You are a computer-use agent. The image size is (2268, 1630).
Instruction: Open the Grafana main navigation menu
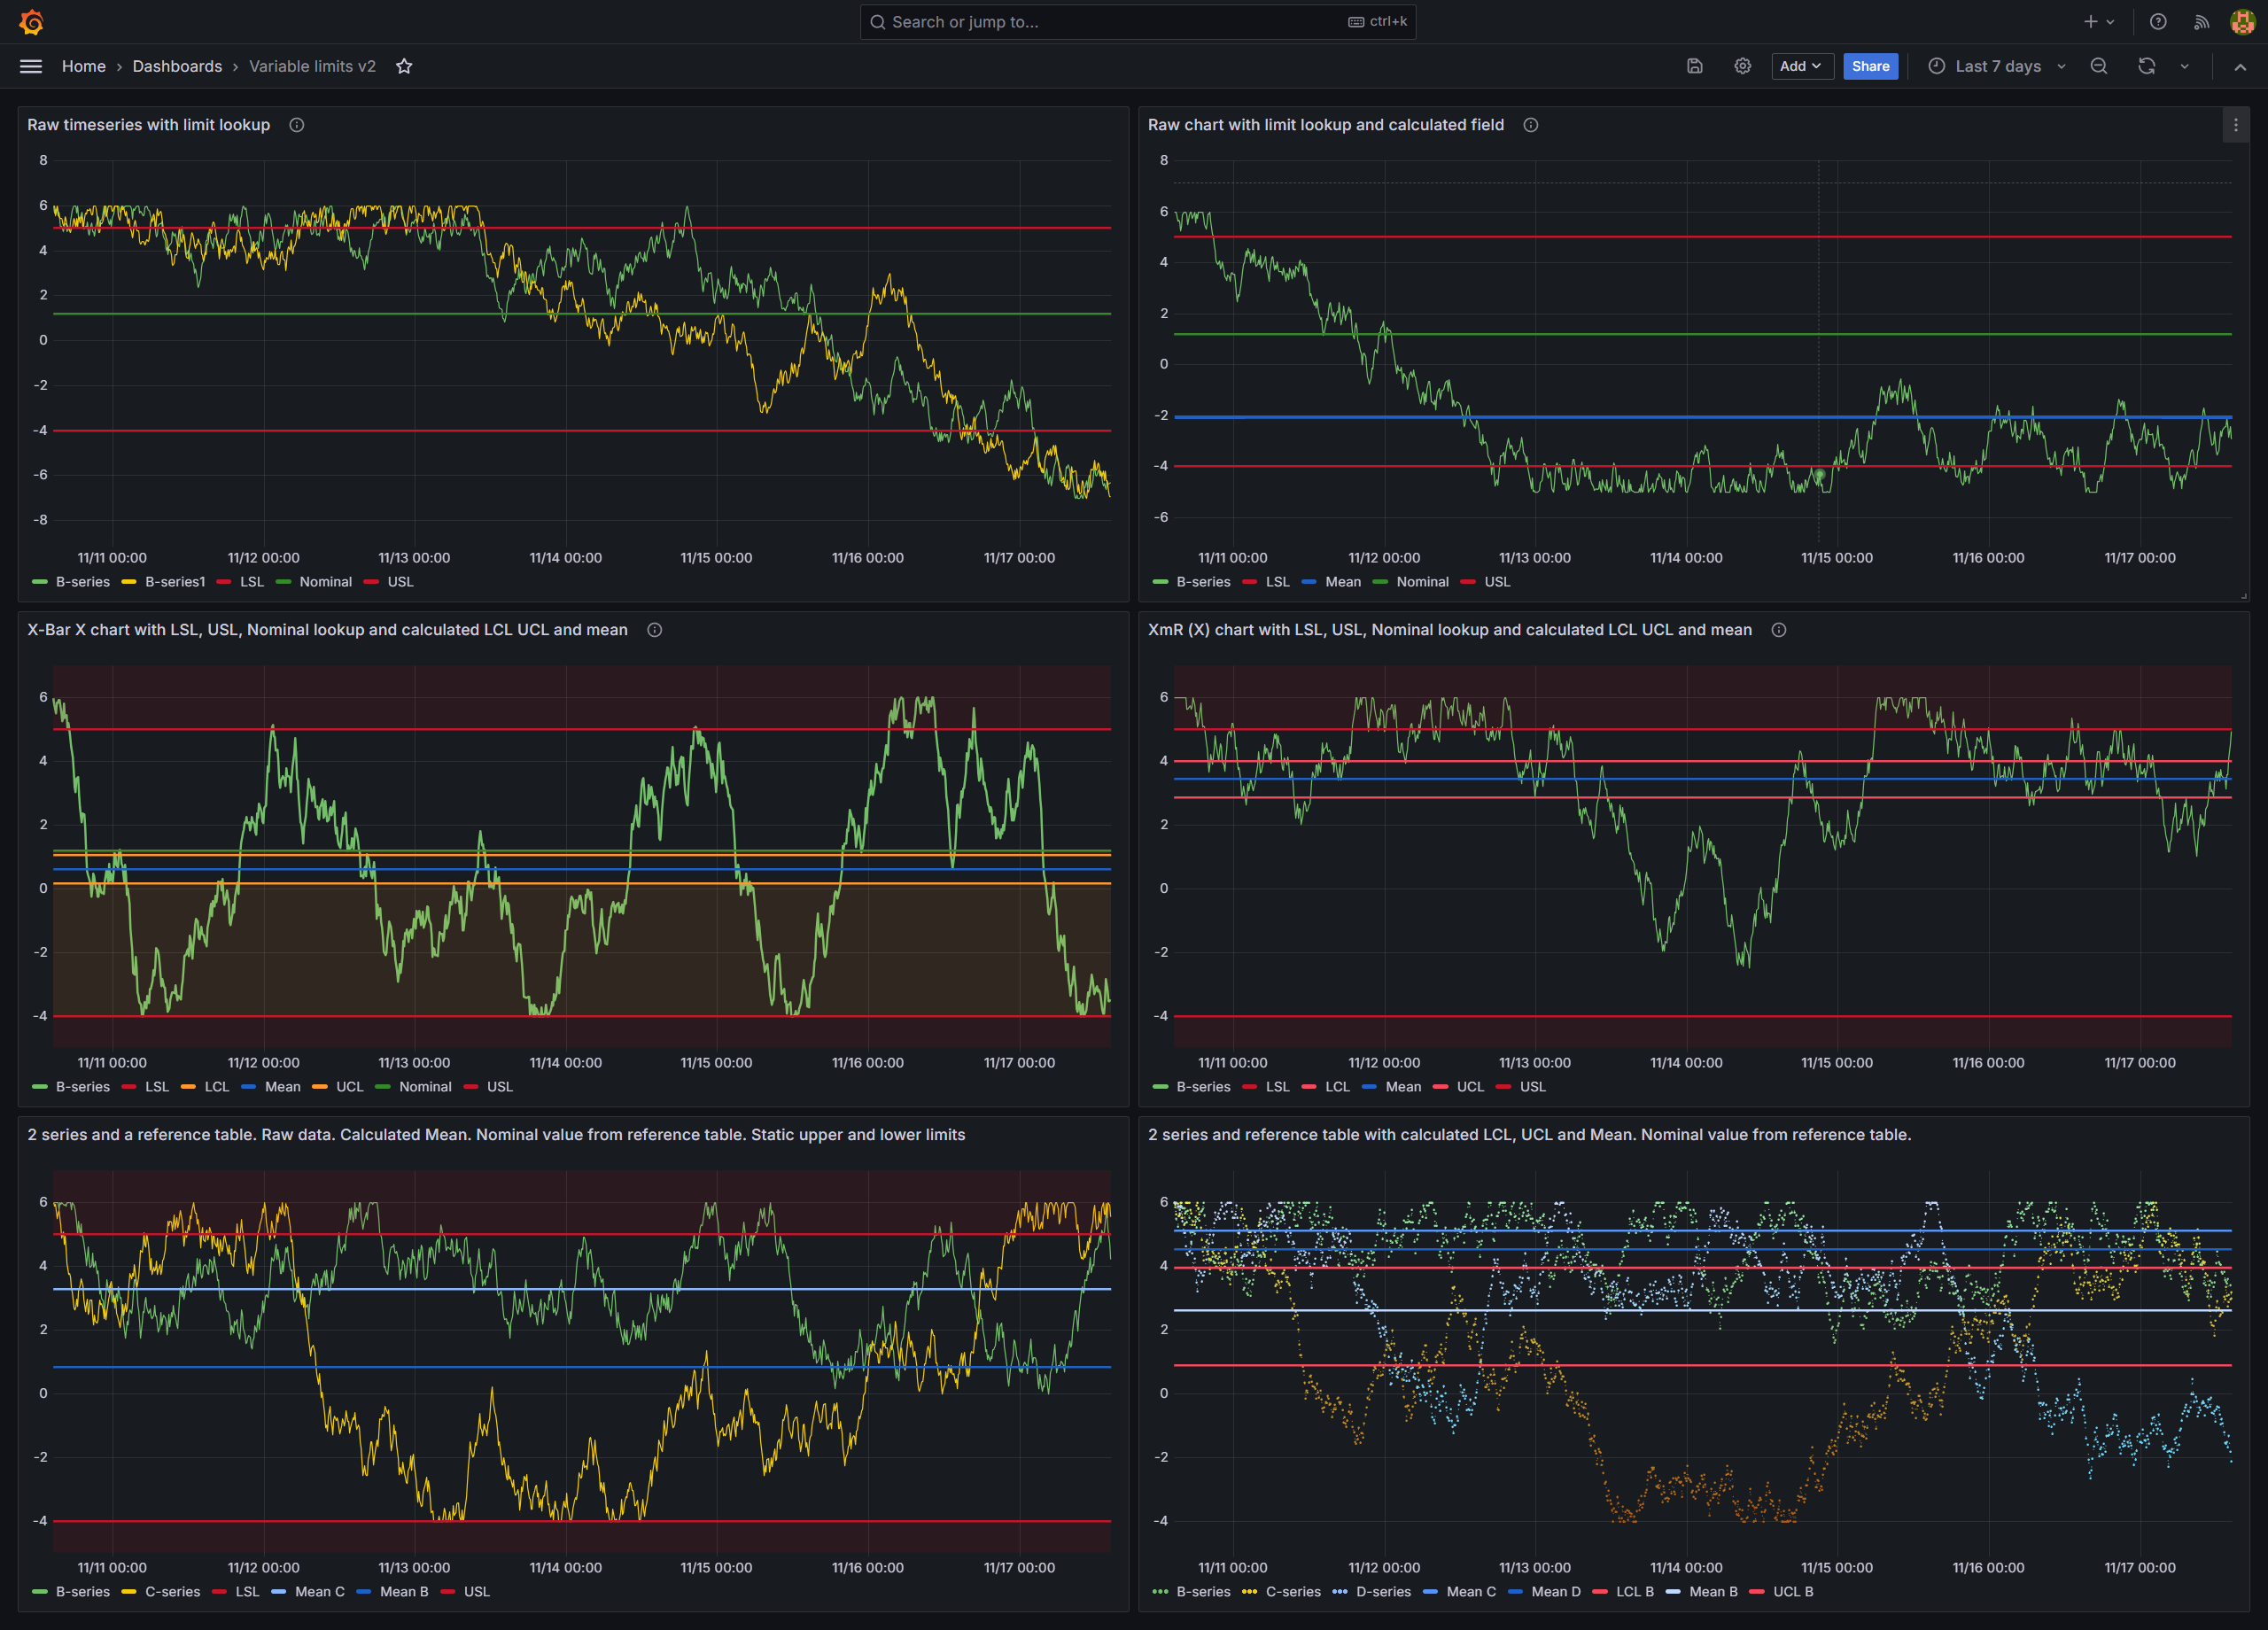(x=30, y=66)
